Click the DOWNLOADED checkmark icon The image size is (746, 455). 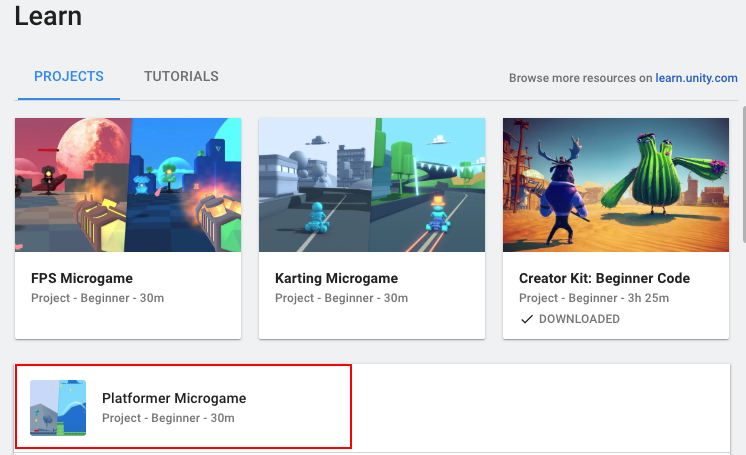click(x=526, y=319)
